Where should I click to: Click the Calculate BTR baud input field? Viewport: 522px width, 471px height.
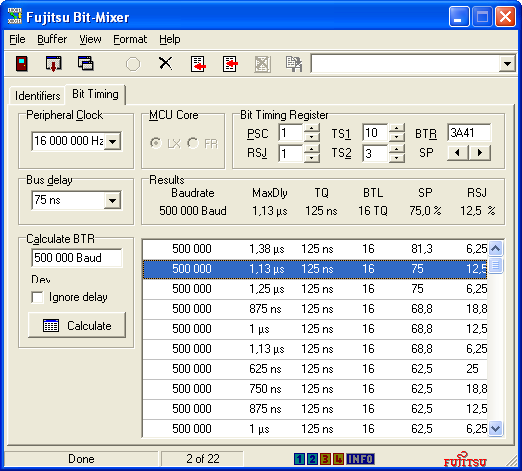77,258
